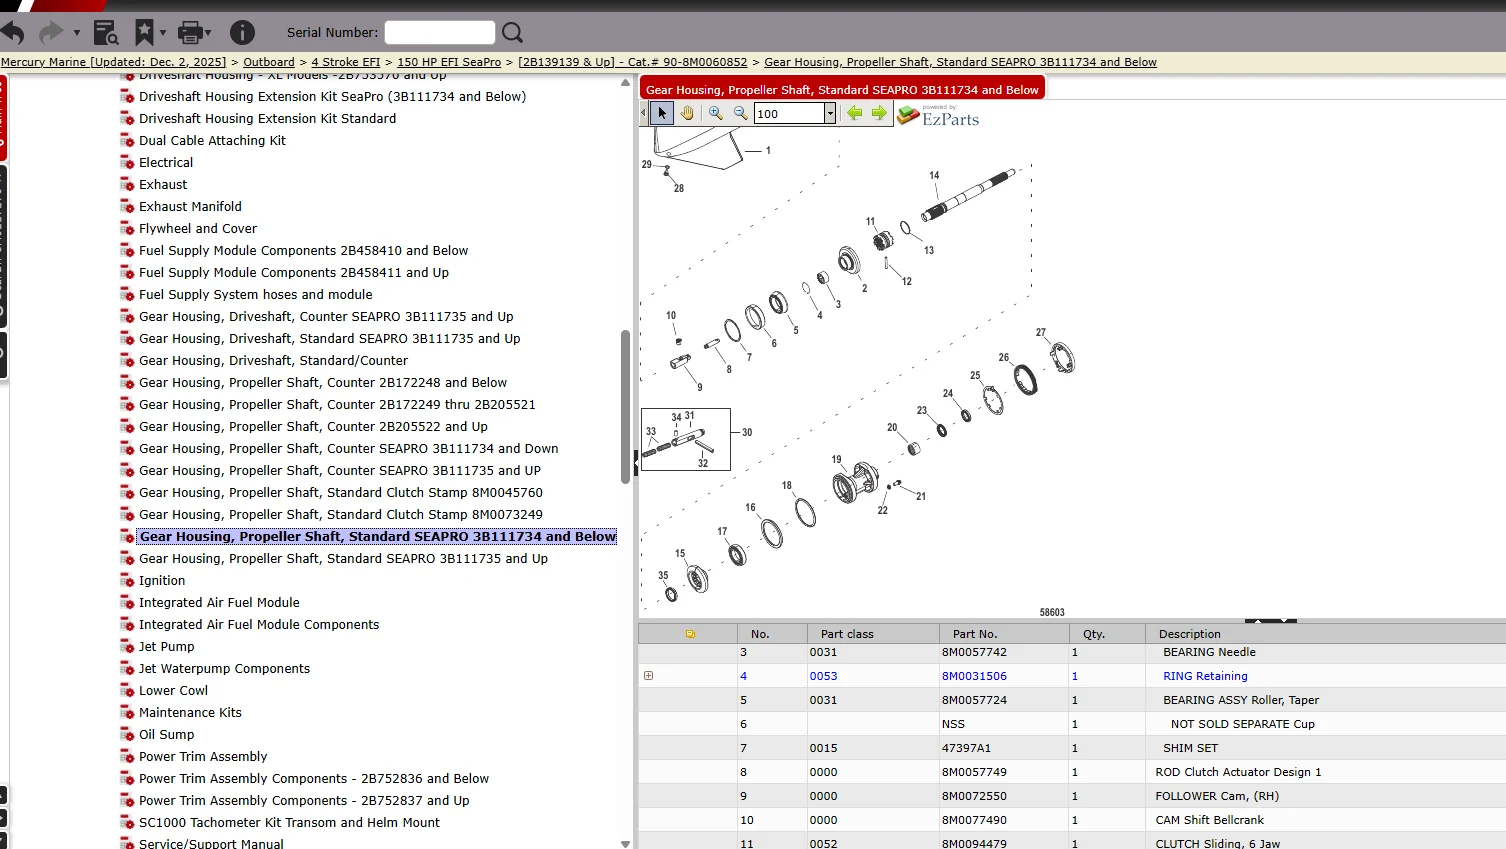The image size is (1506, 849).
Task: Select the SHIM SET row description
Action: [x=1190, y=748]
